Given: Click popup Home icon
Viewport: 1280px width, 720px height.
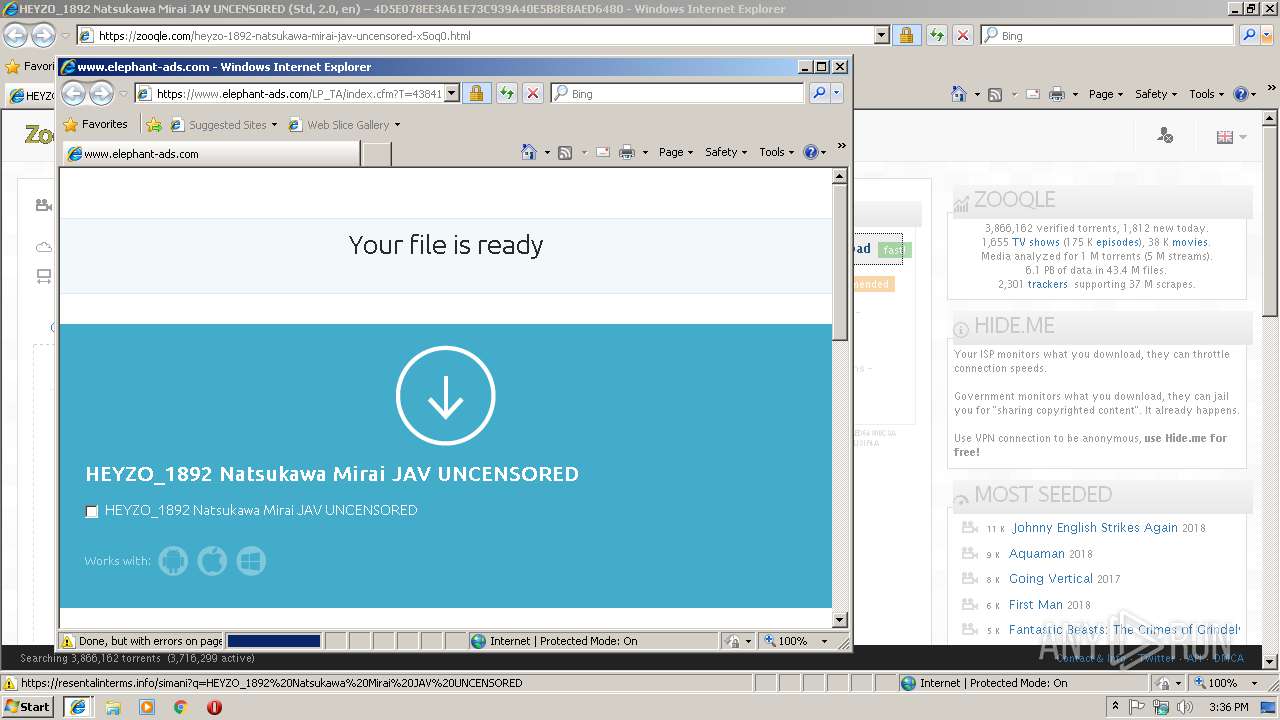Looking at the screenshot, I should [529, 152].
